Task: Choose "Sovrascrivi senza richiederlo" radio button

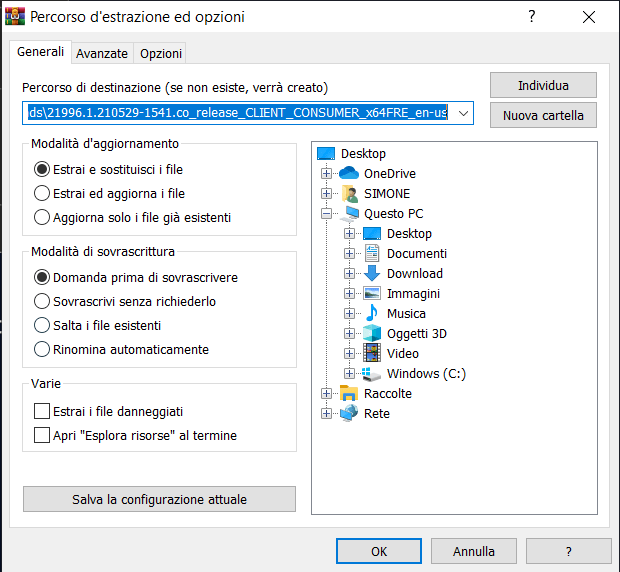Action: tap(42, 301)
